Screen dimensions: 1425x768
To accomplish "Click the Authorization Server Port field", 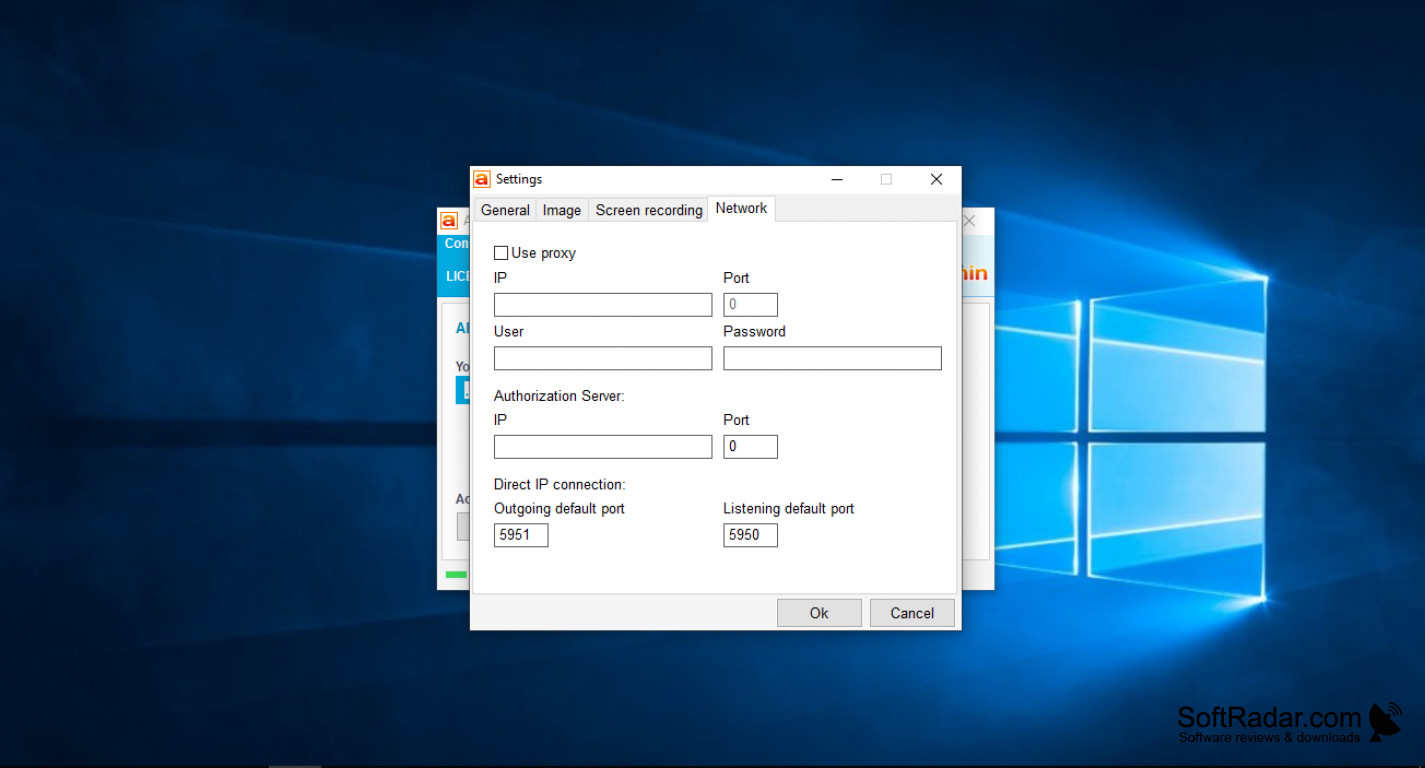I will tap(750, 446).
